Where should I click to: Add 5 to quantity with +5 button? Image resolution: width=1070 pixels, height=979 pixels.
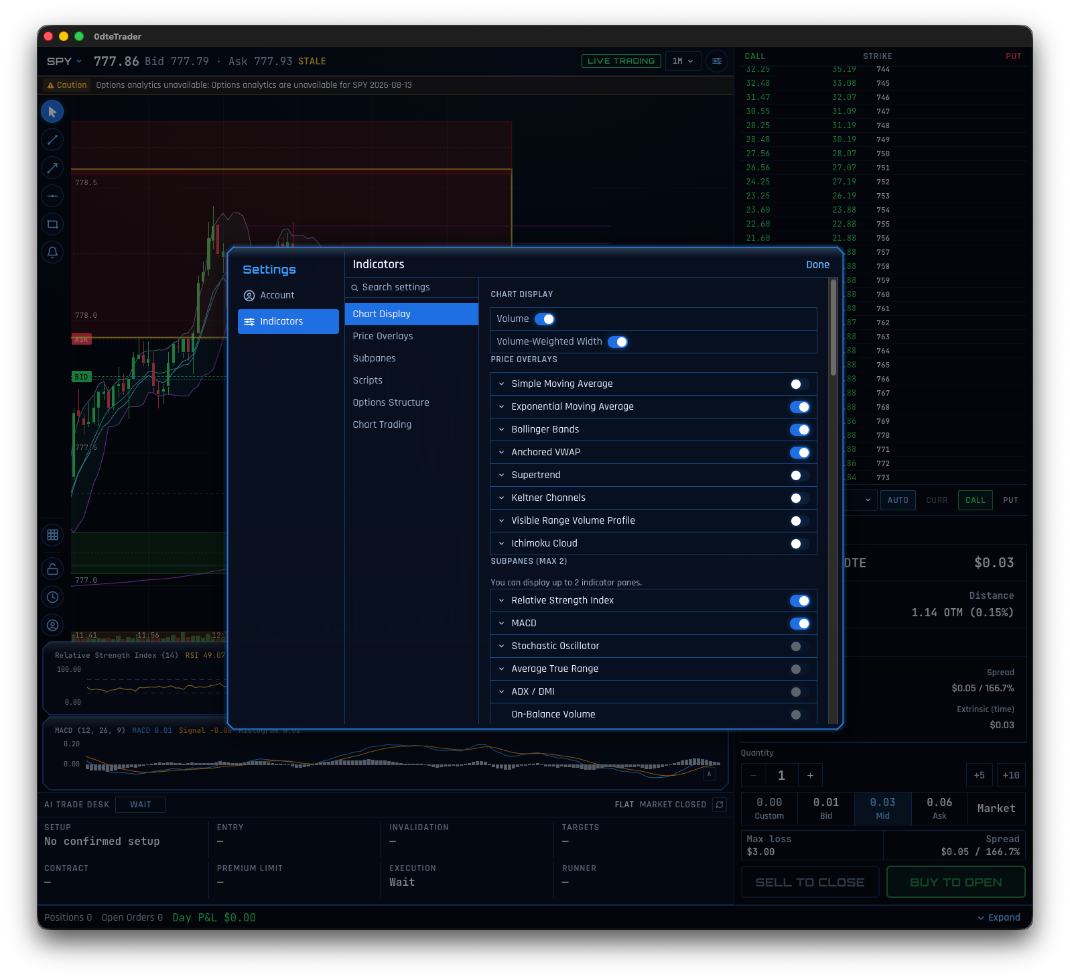(979, 776)
